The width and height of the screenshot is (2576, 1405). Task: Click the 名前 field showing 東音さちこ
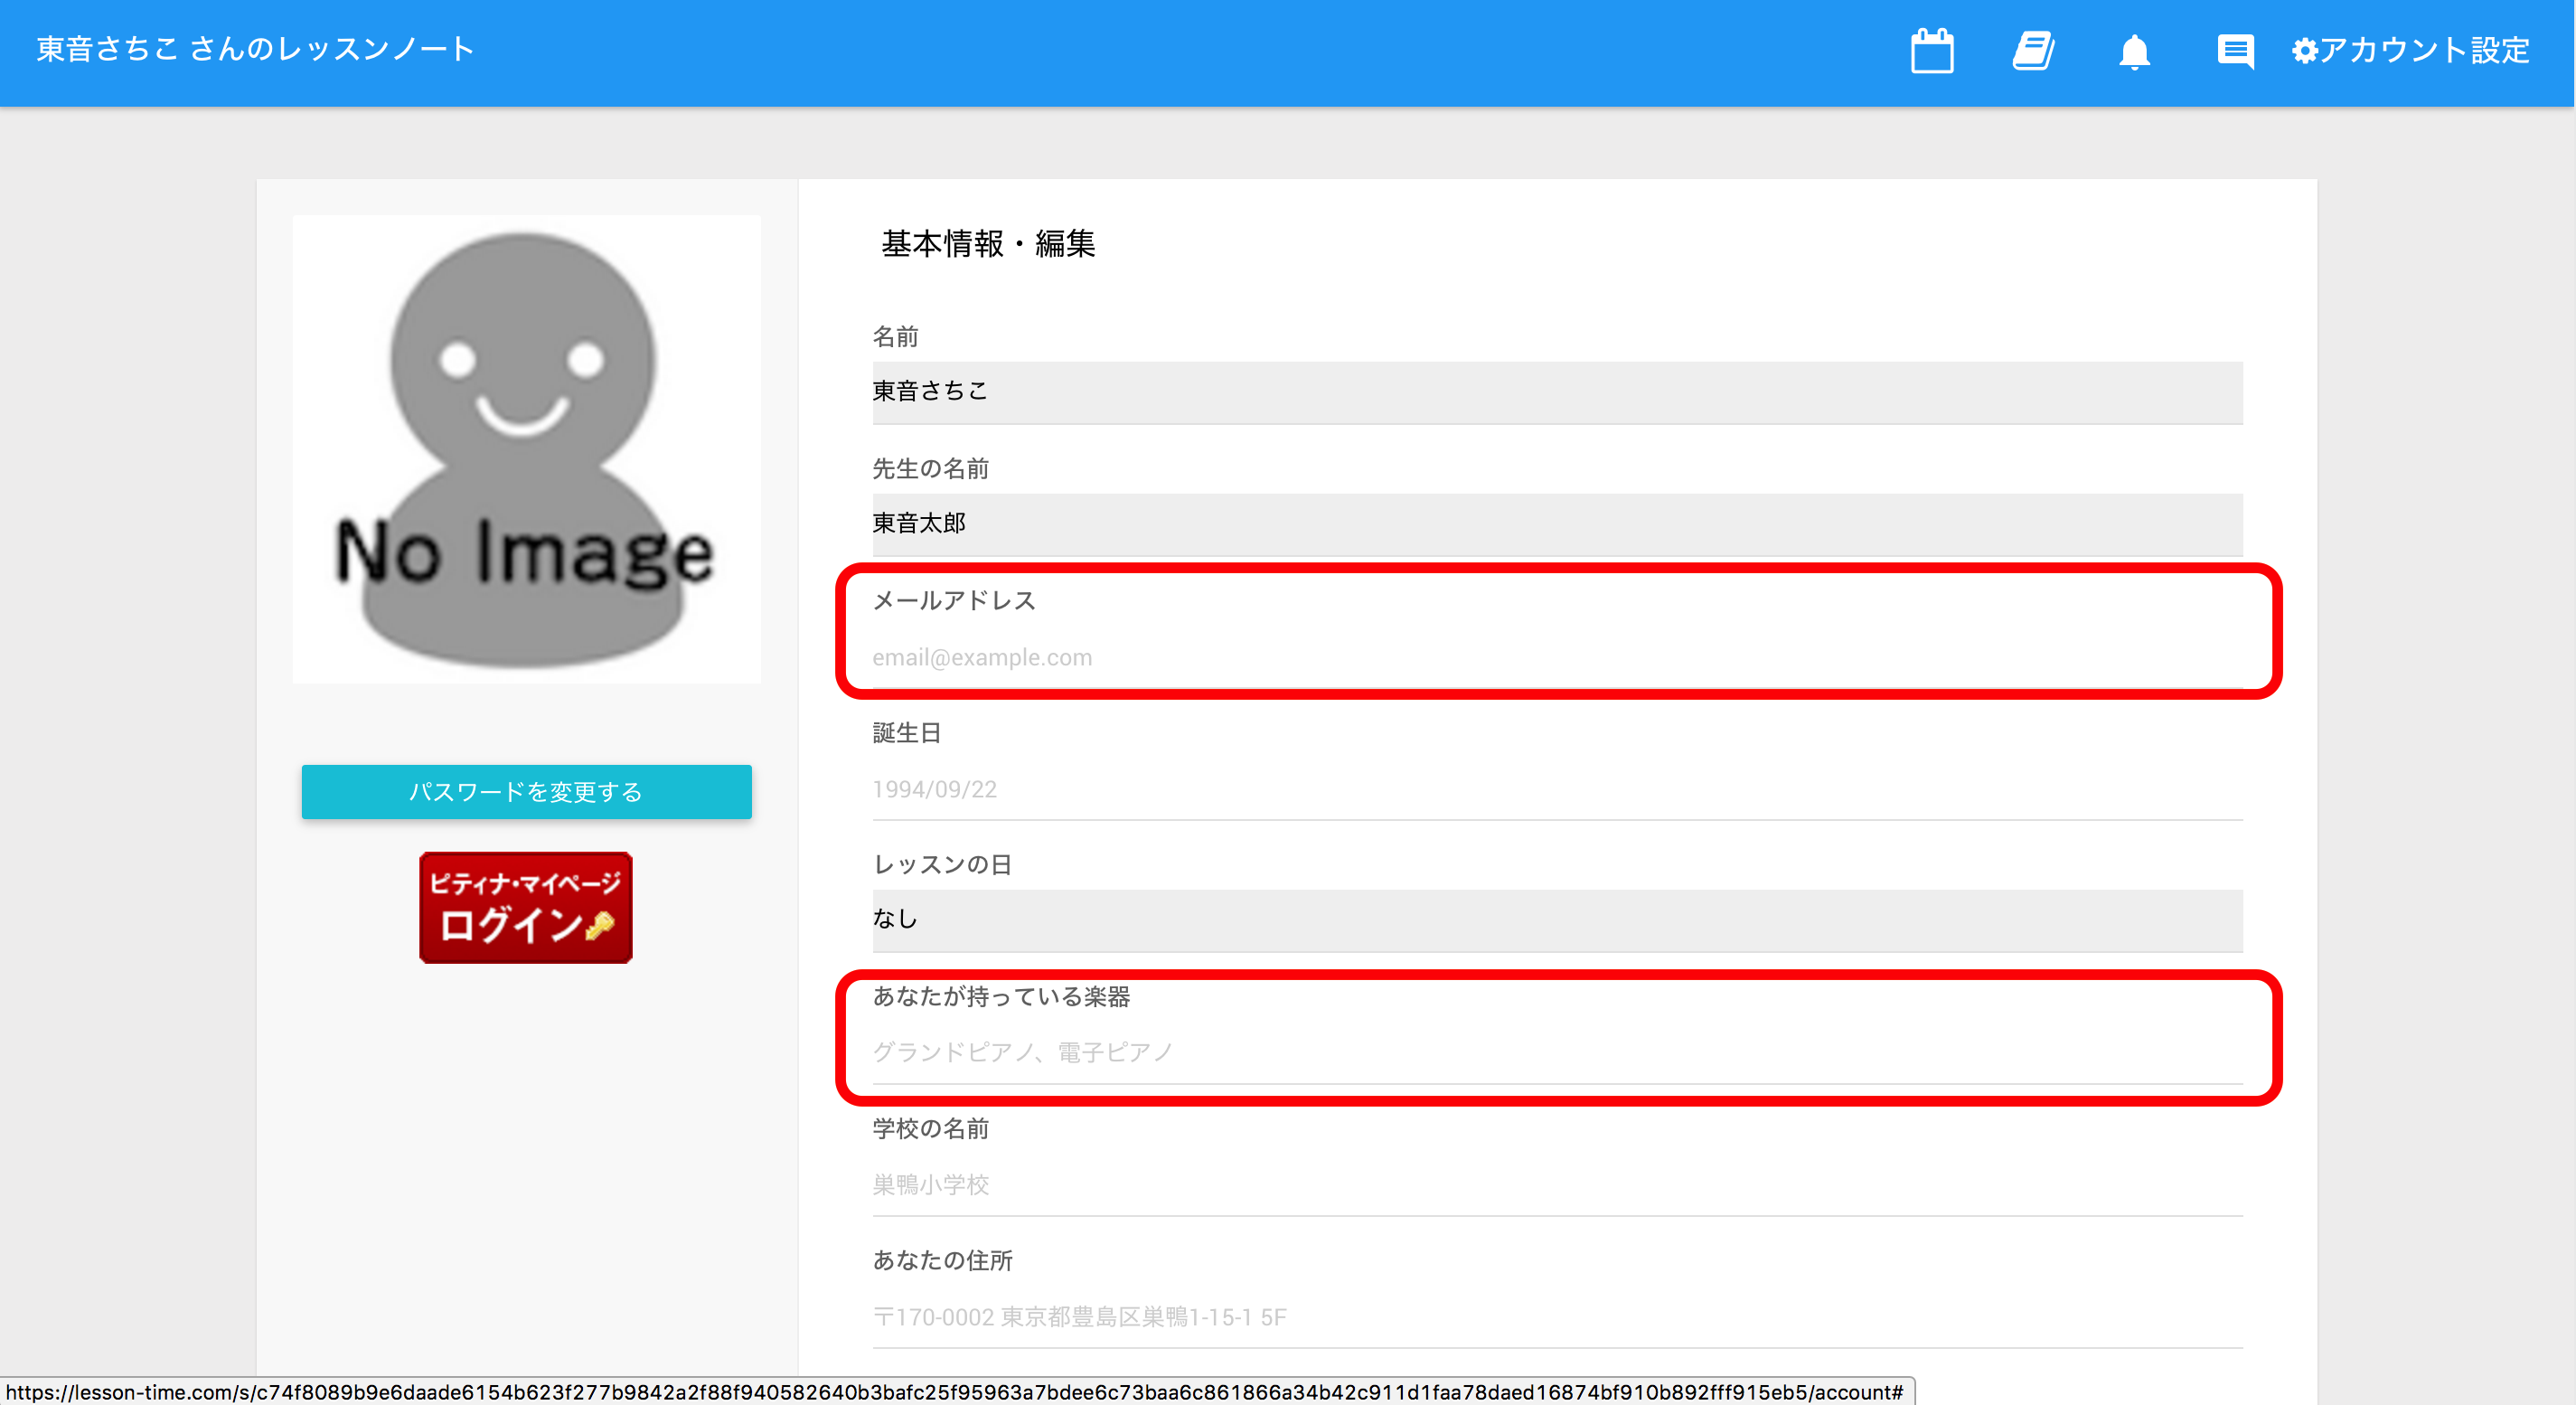pyautogui.click(x=1556, y=392)
